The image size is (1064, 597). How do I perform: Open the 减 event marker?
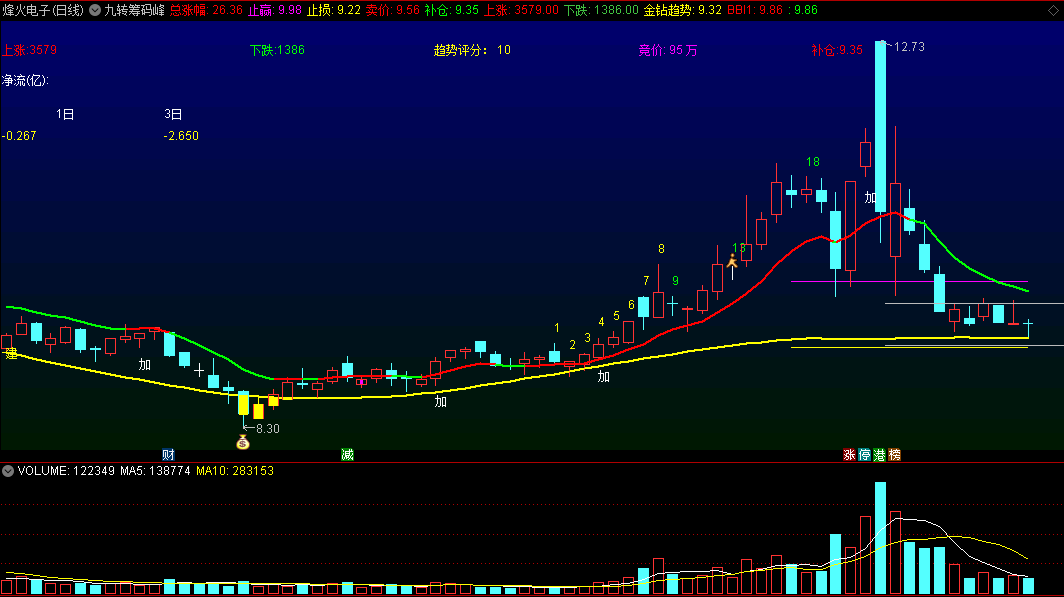pos(347,455)
